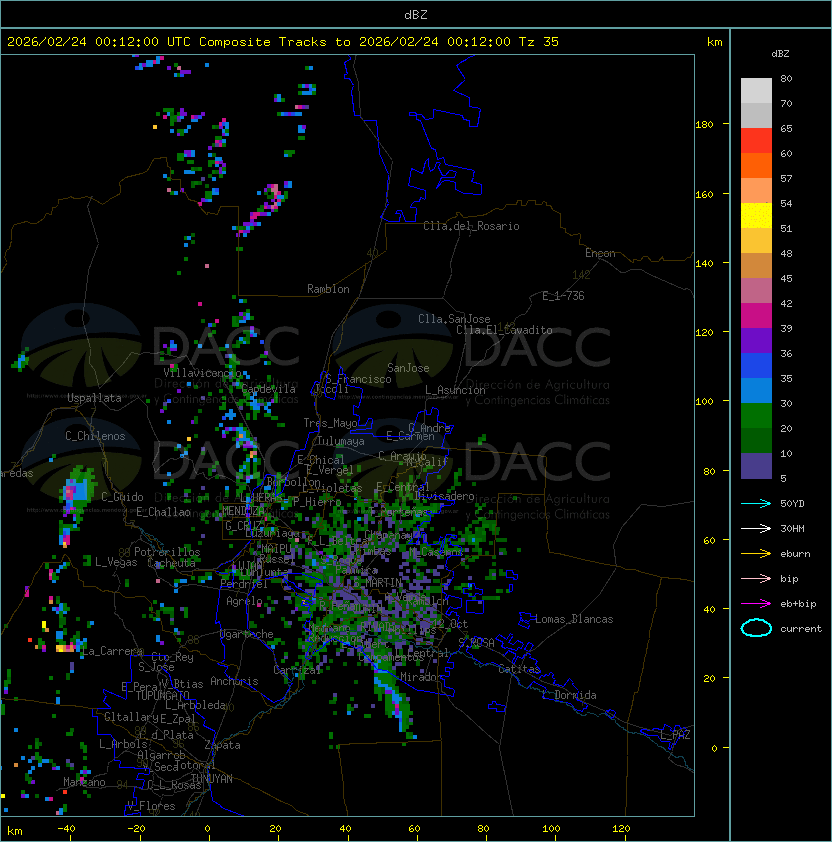832x842 pixels.
Task: Click the 'Agrelo' map label
Action: pos(244,601)
